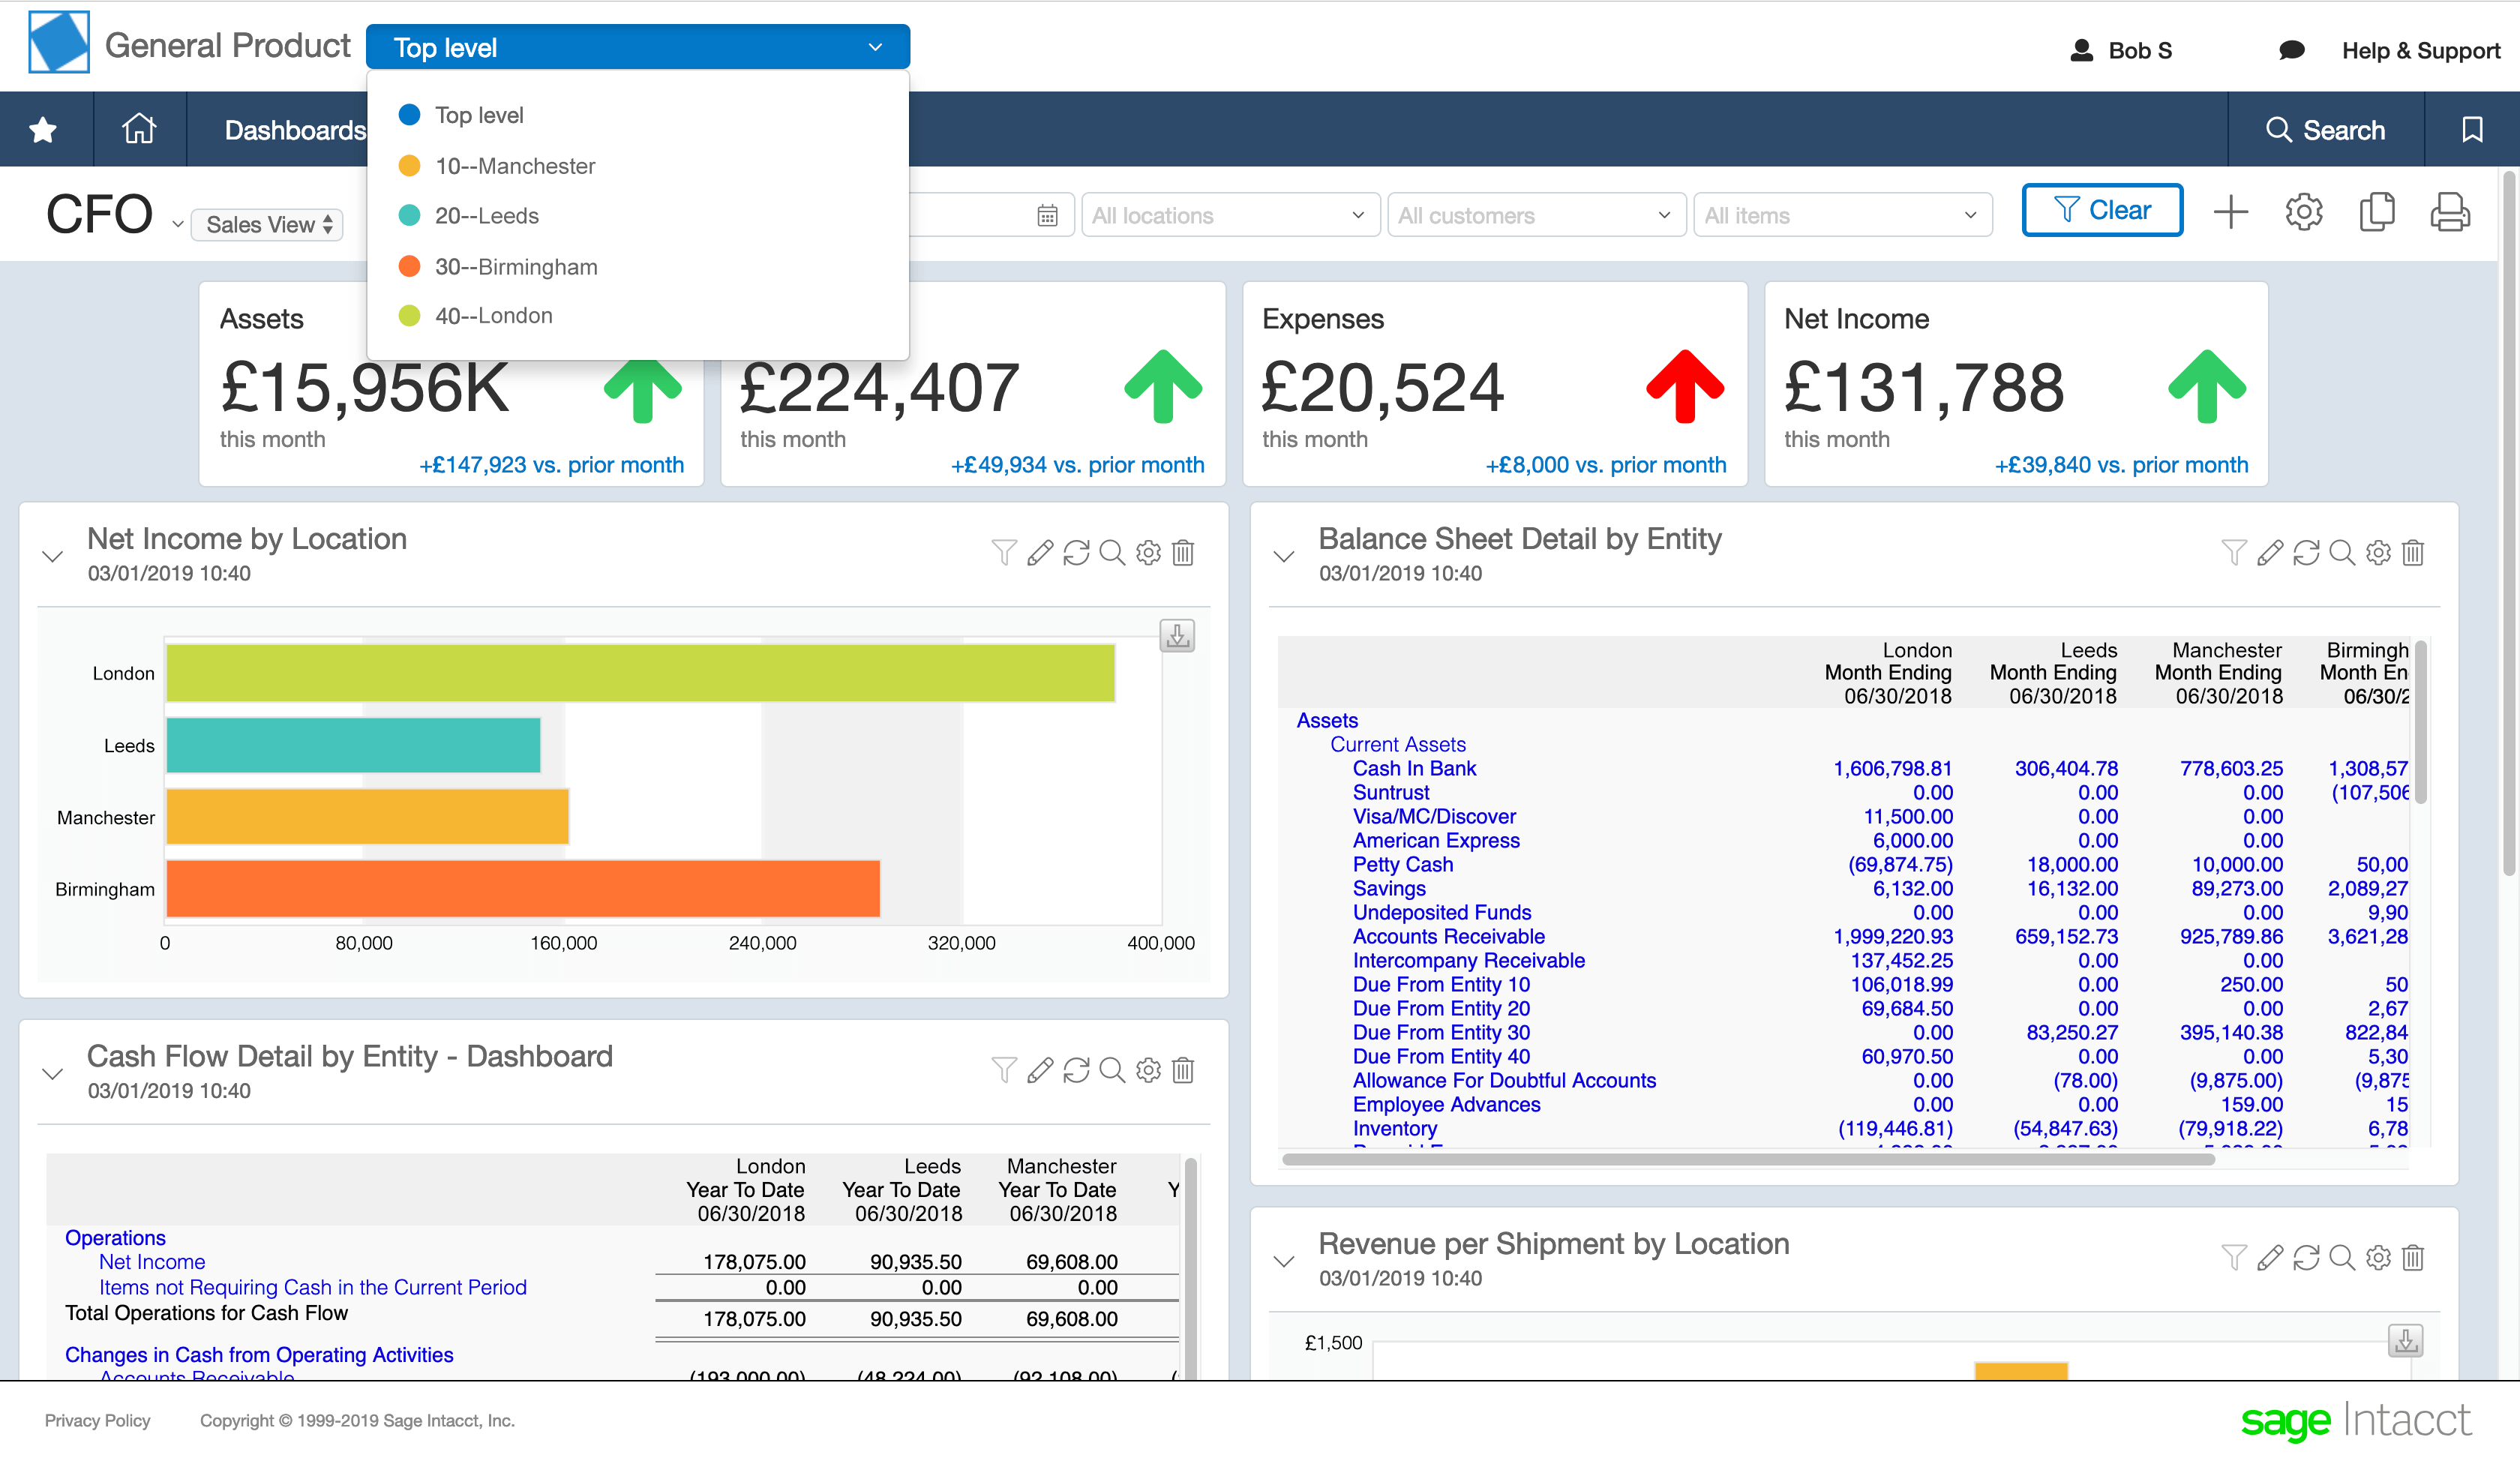This screenshot has width=2520, height=1458.
Task: Open the All locations dropdown
Action: (1229, 216)
